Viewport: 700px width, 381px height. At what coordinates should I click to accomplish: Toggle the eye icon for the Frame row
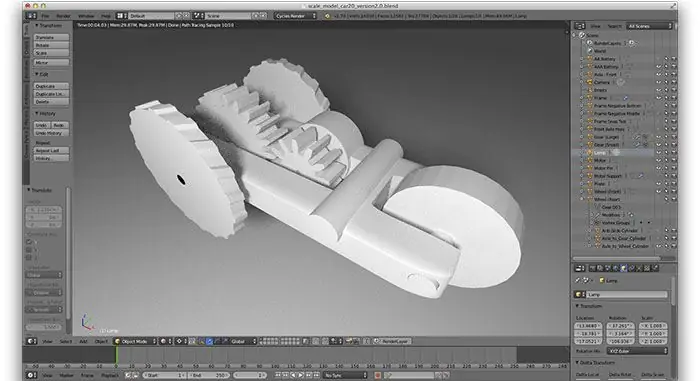coord(658,98)
